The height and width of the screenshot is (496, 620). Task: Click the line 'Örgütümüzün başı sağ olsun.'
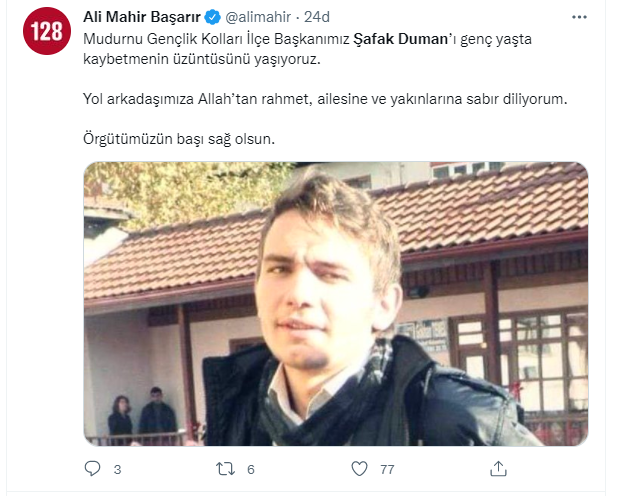click(179, 139)
